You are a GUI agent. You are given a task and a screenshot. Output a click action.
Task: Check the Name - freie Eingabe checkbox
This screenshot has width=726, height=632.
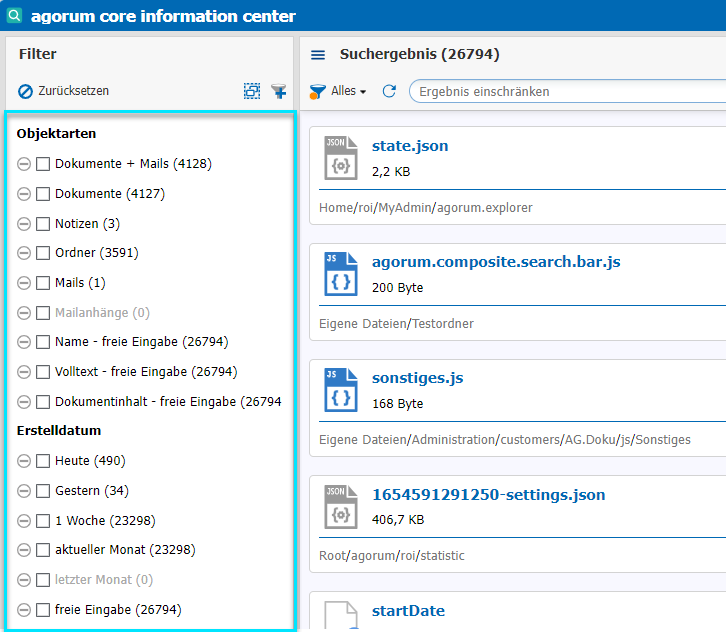(43, 342)
